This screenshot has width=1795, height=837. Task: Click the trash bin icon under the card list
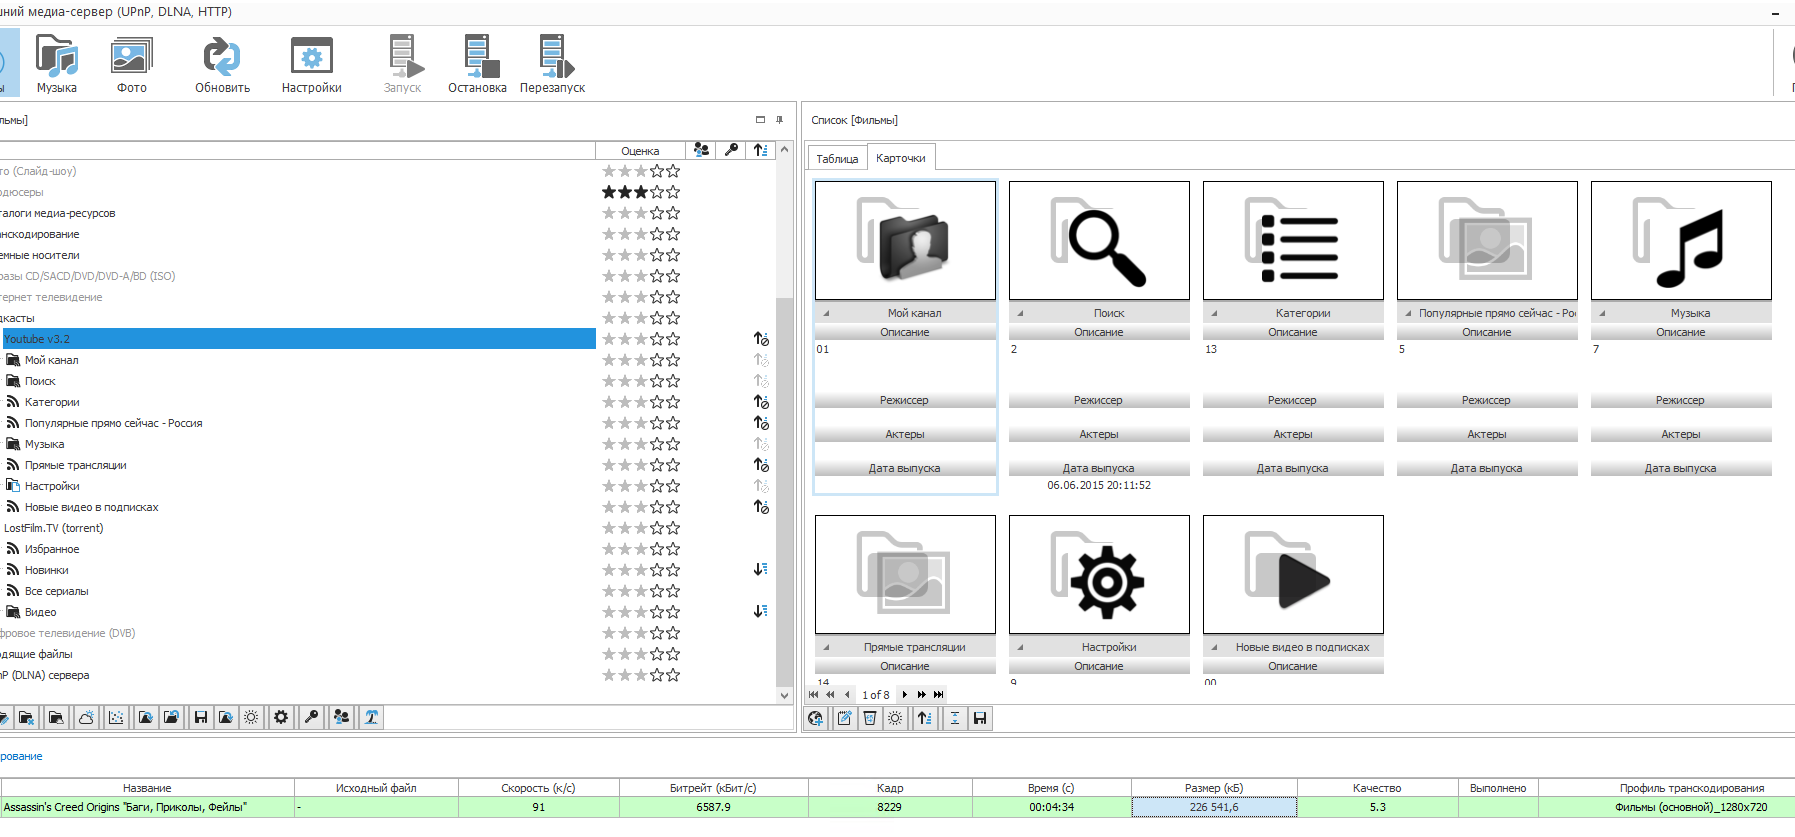click(x=870, y=718)
